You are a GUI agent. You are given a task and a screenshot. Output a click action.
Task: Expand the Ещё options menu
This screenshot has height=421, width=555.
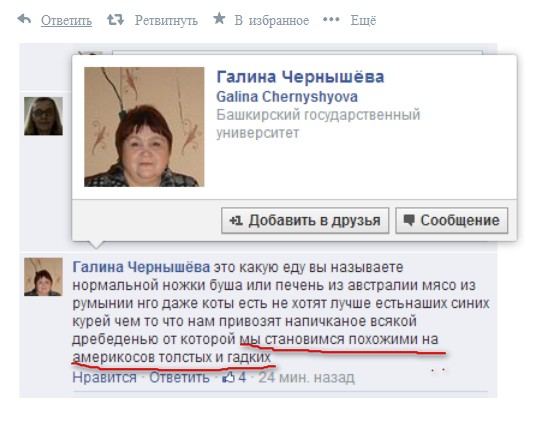(x=363, y=20)
